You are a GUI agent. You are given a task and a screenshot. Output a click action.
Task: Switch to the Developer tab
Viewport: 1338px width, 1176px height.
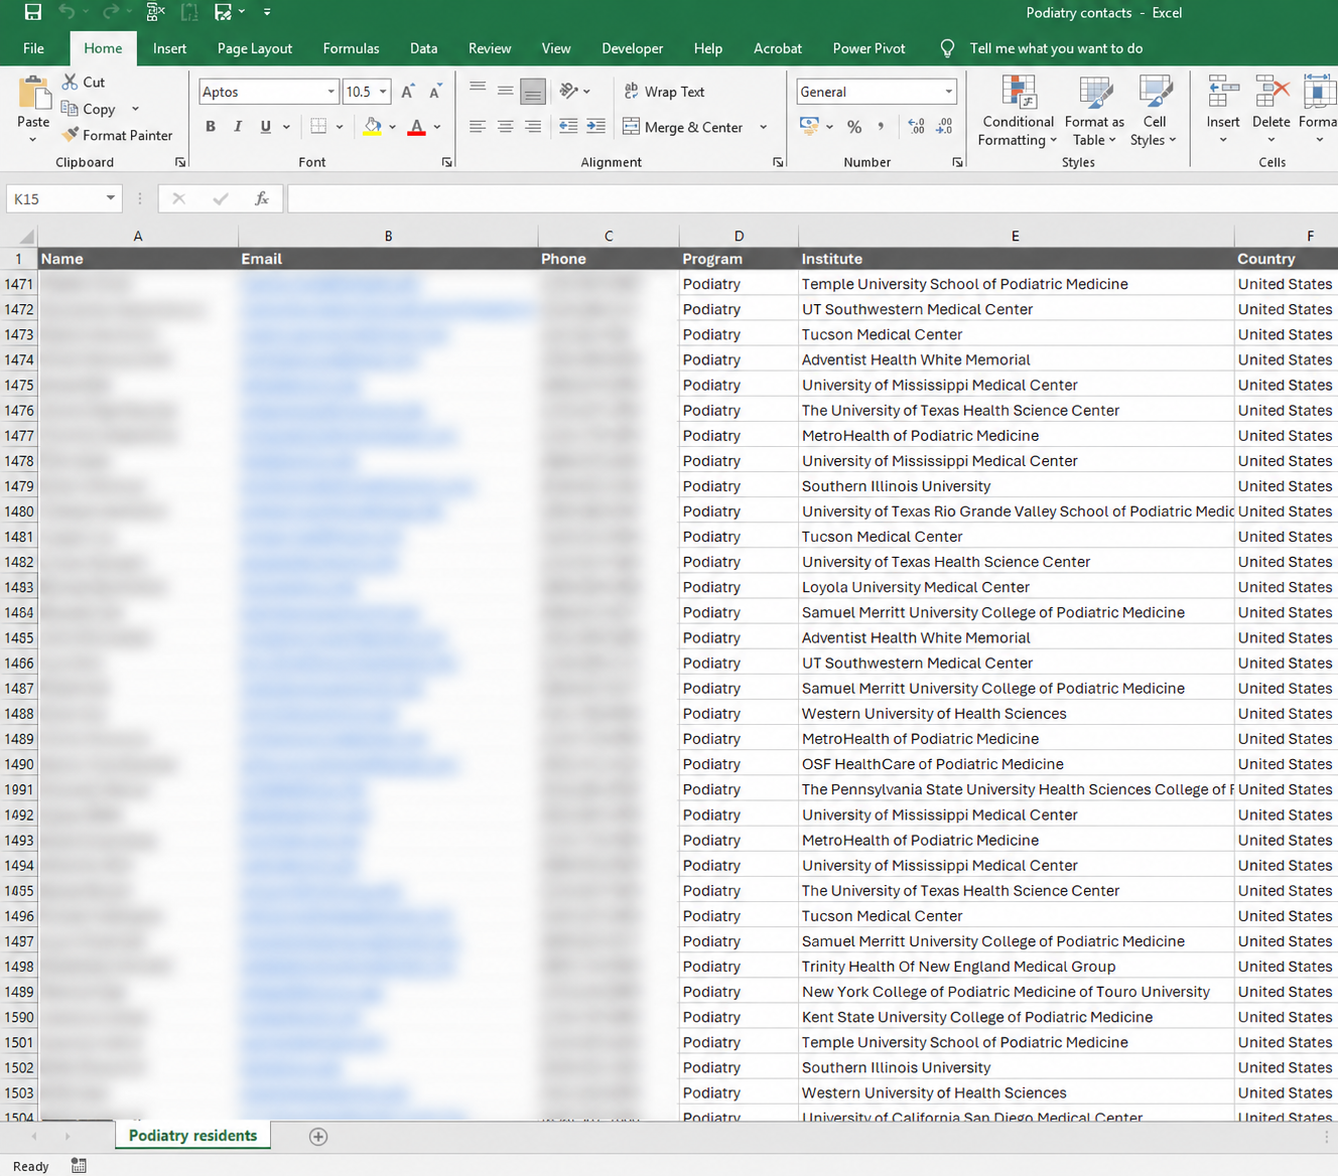632,48
